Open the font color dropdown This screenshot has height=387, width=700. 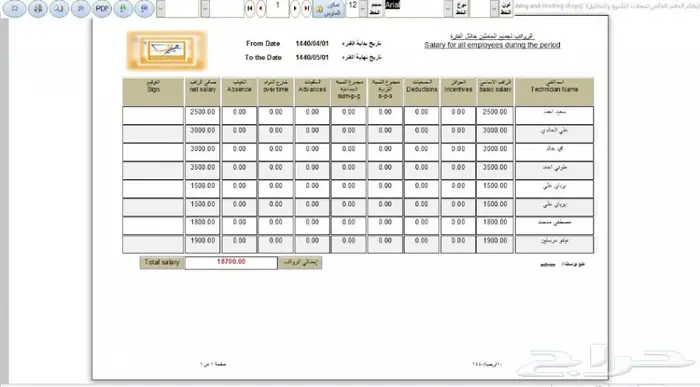click(494, 8)
